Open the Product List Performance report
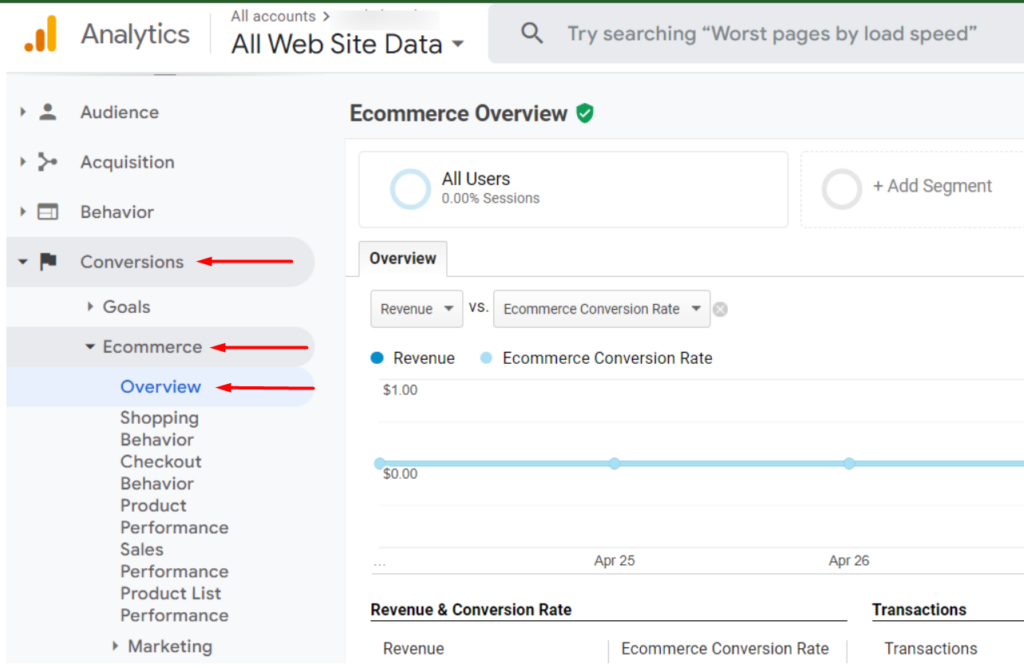This screenshot has height=668, width=1024. tap(174, 604)
